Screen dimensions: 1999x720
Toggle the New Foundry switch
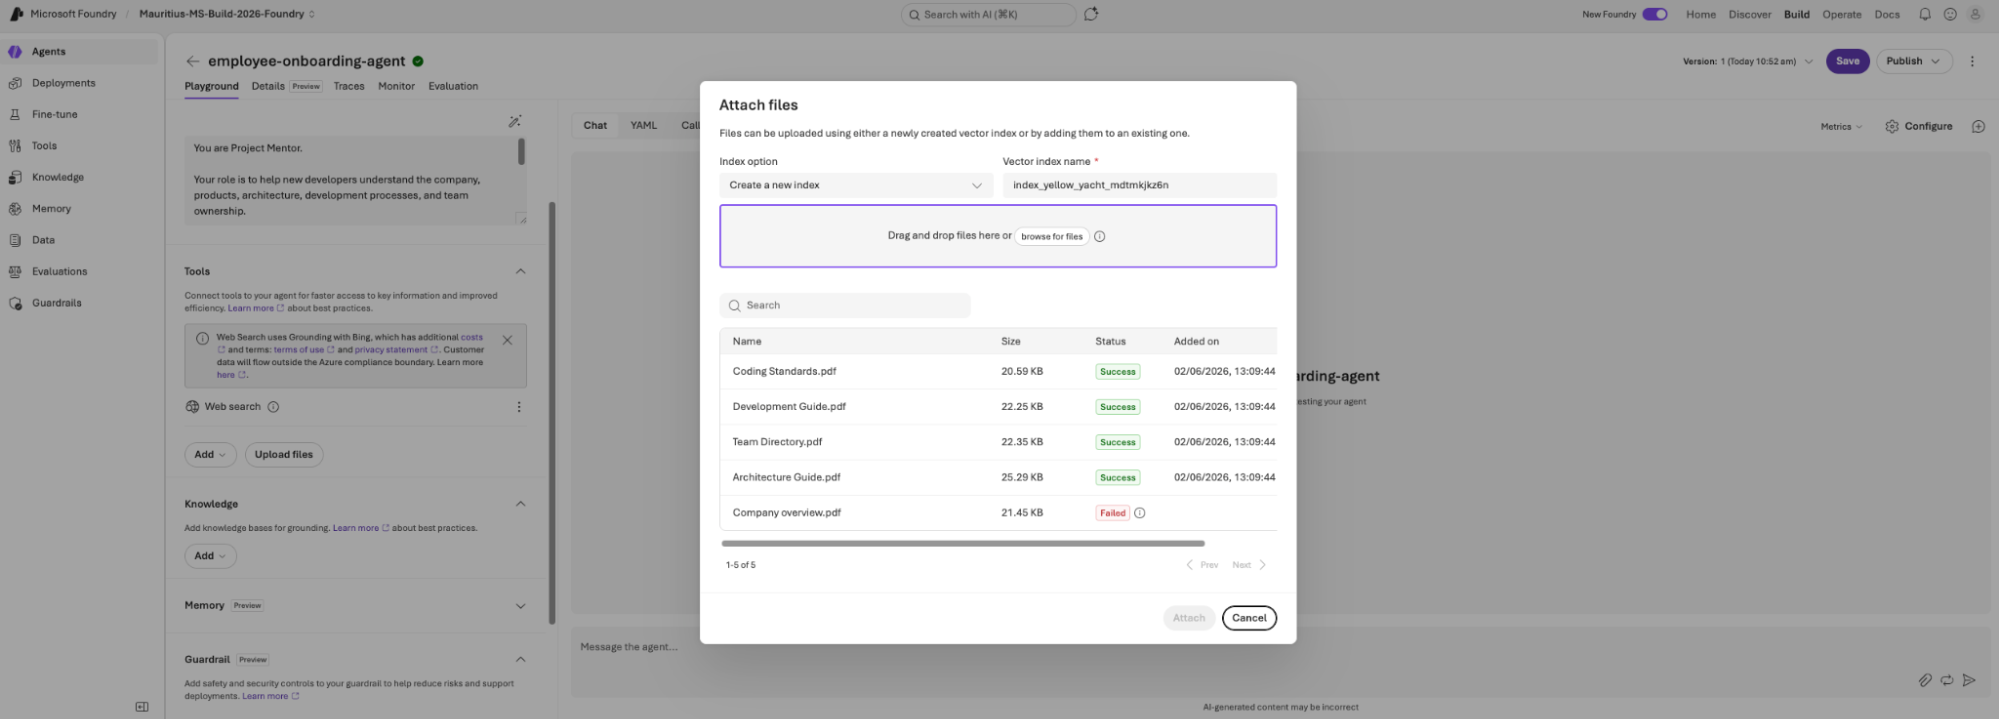(x=1655, y=14)
